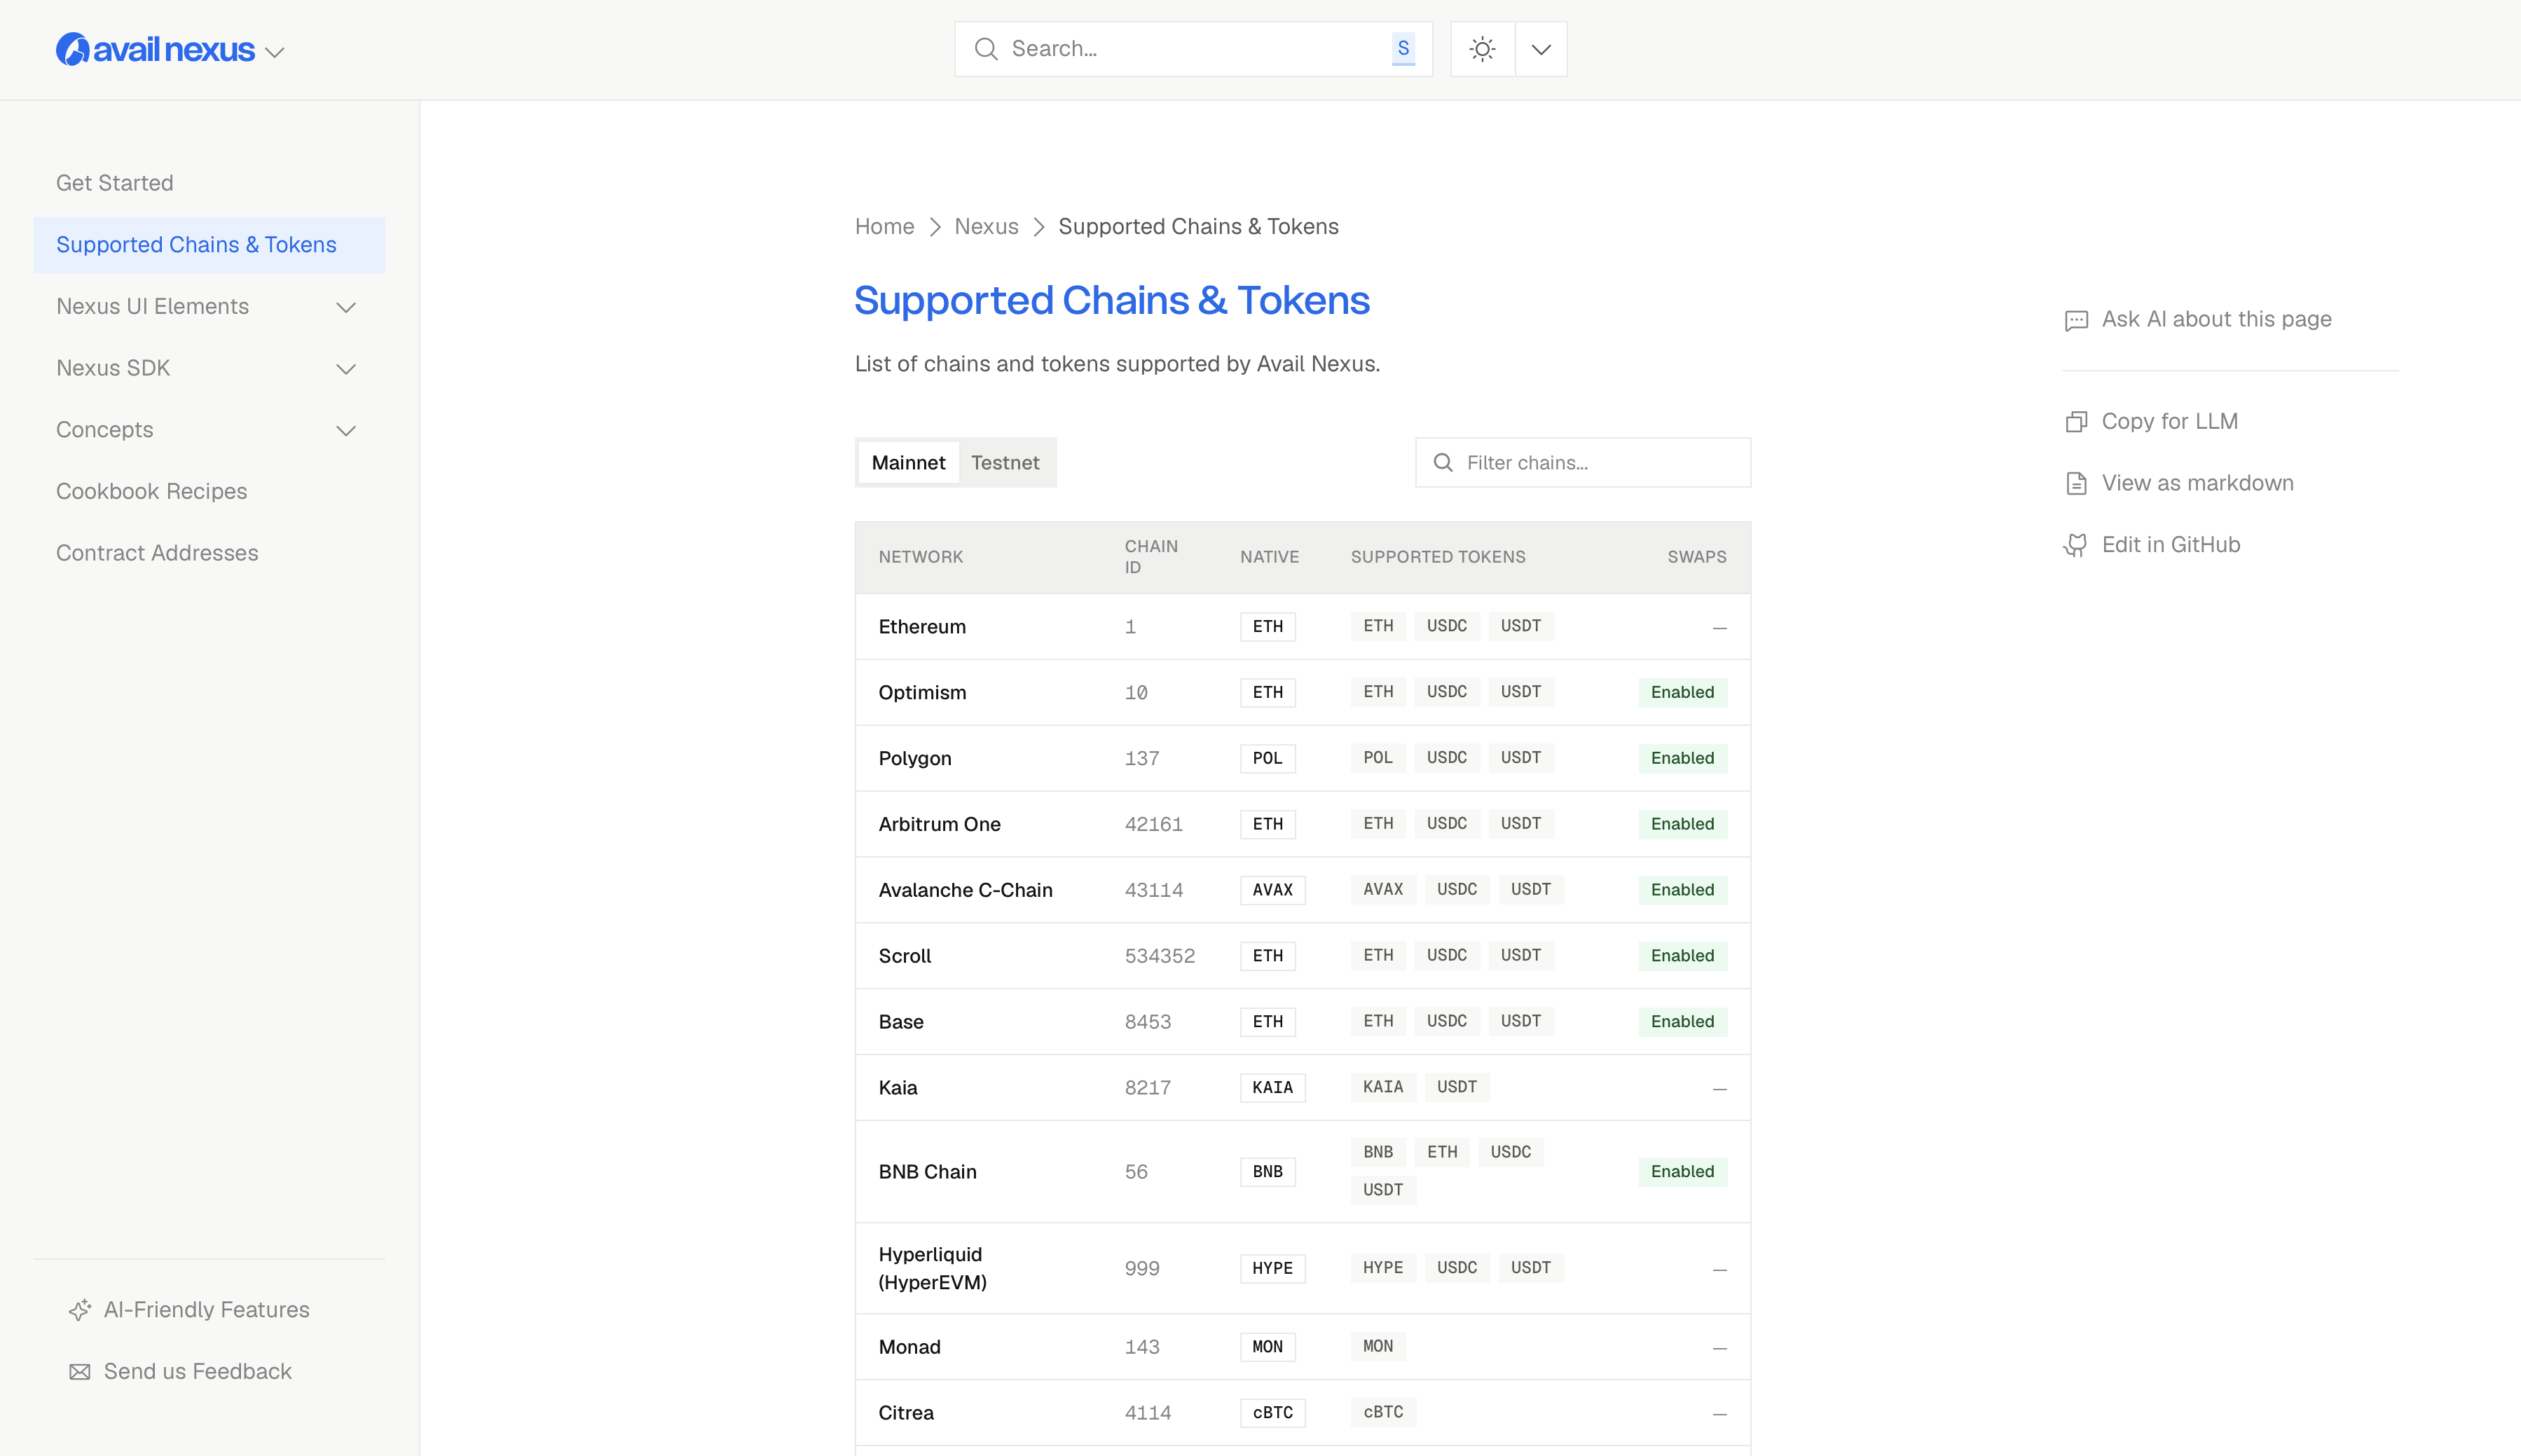Screen dimensions: 2521x1456
Task: Expand the Nexus UI Elements chevron
Action: click(346, 307)
